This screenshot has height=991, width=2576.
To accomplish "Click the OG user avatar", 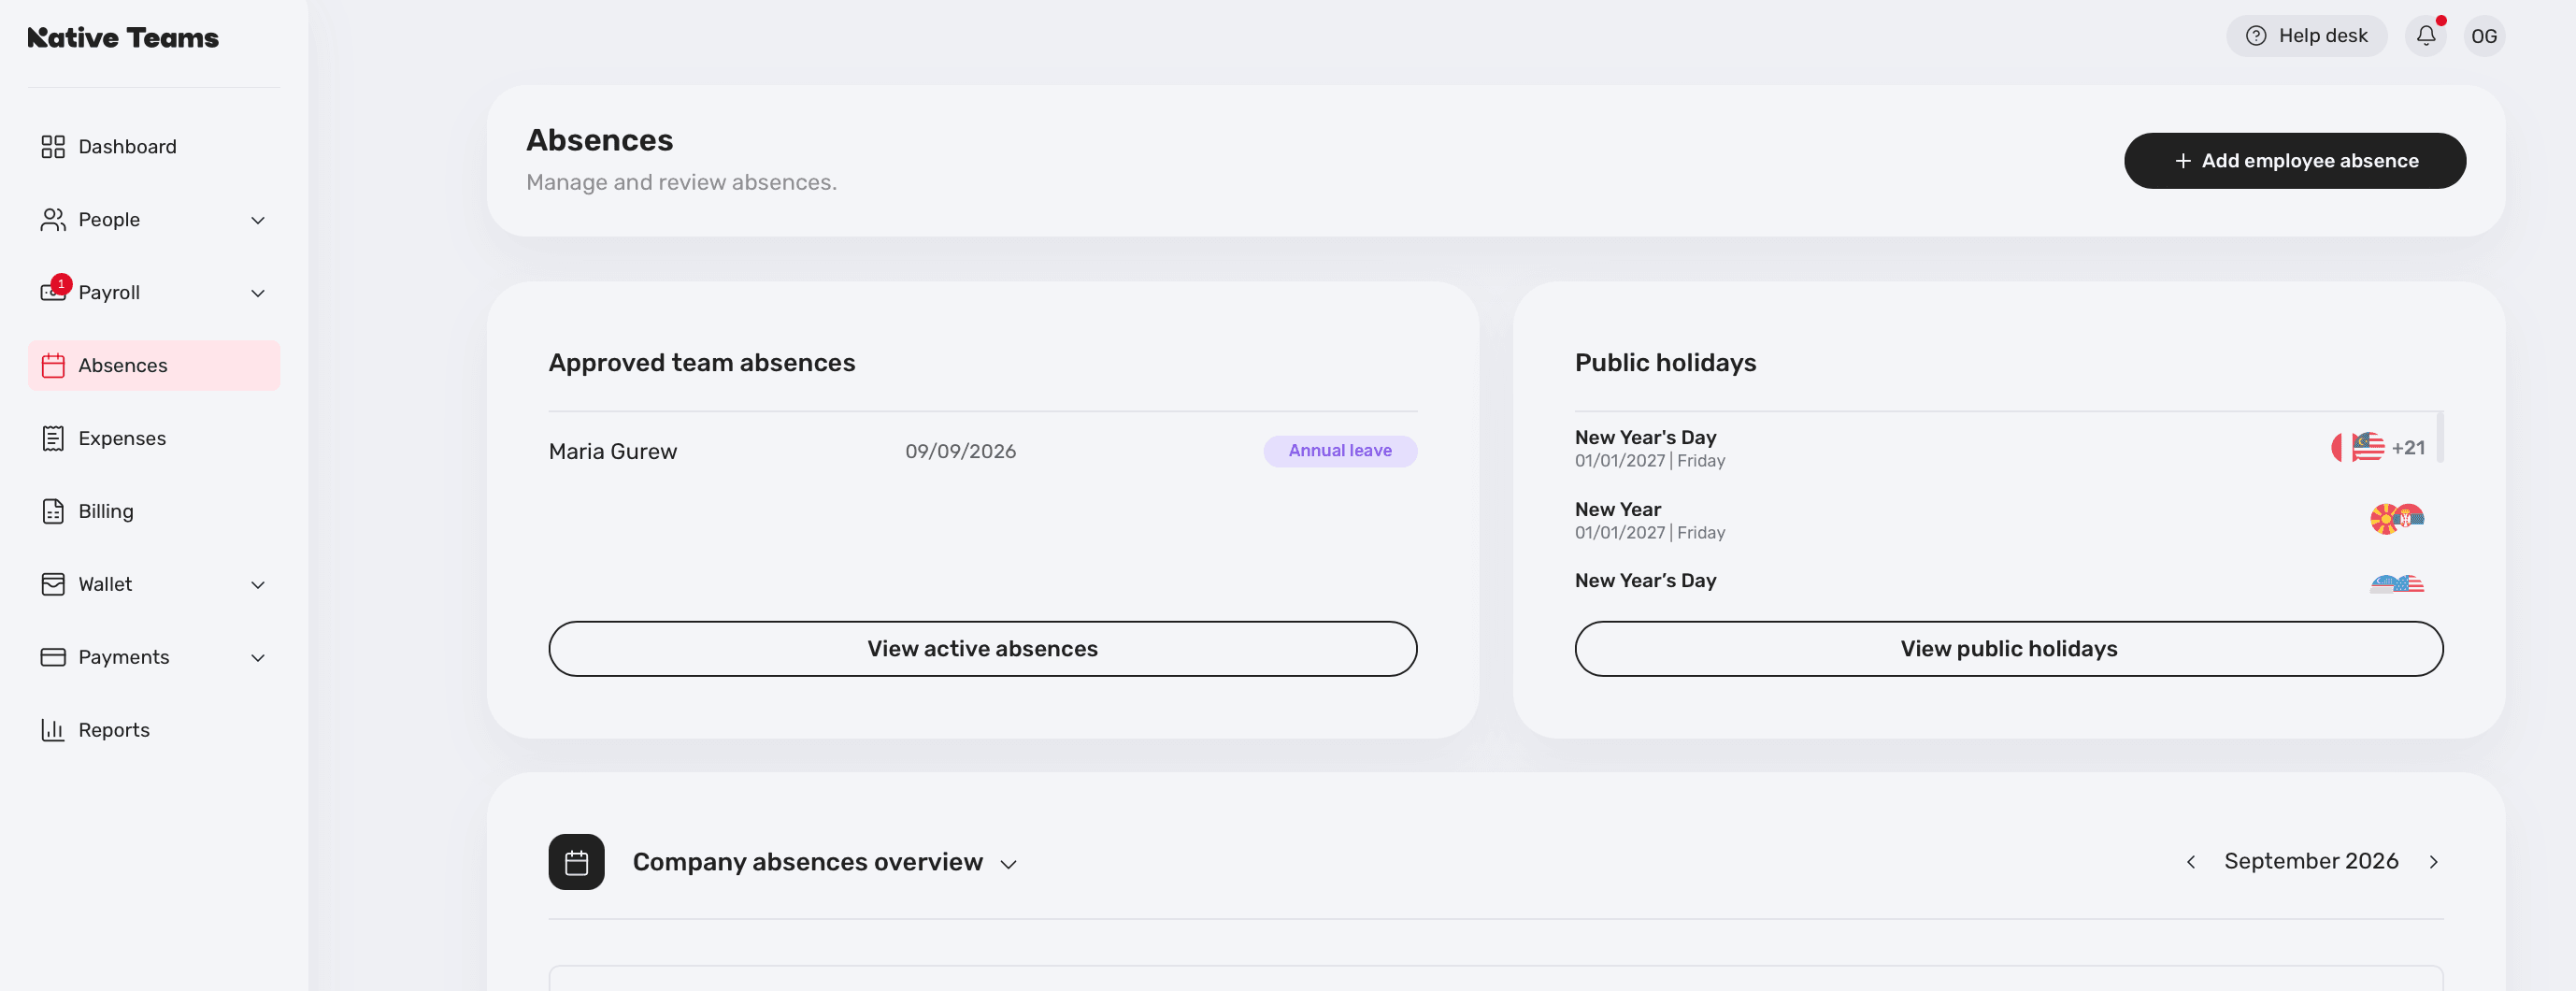I will pyautogui.click(x=2483, y=36).
